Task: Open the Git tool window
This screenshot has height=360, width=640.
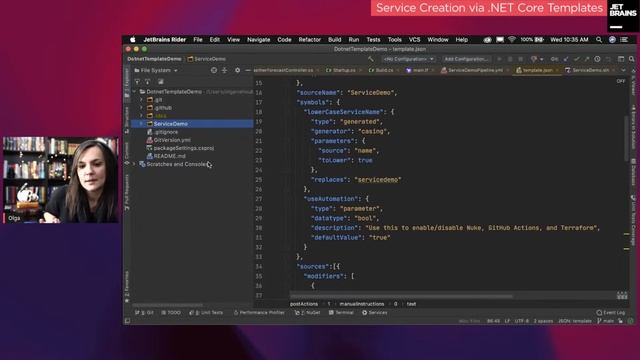Action: (144, 313)
